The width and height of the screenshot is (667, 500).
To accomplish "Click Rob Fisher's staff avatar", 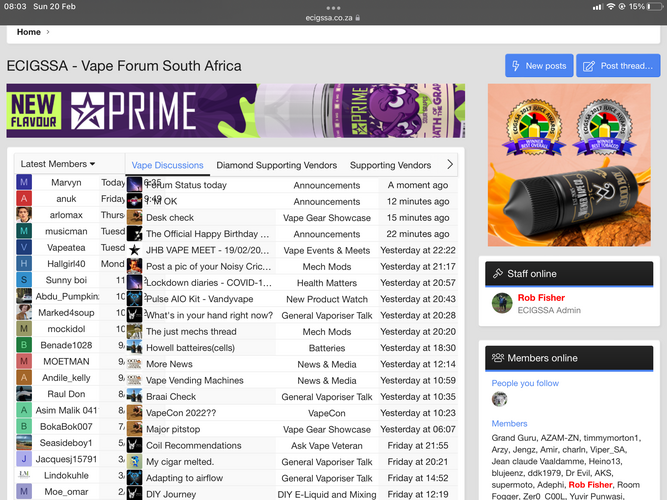I will 502,303.
